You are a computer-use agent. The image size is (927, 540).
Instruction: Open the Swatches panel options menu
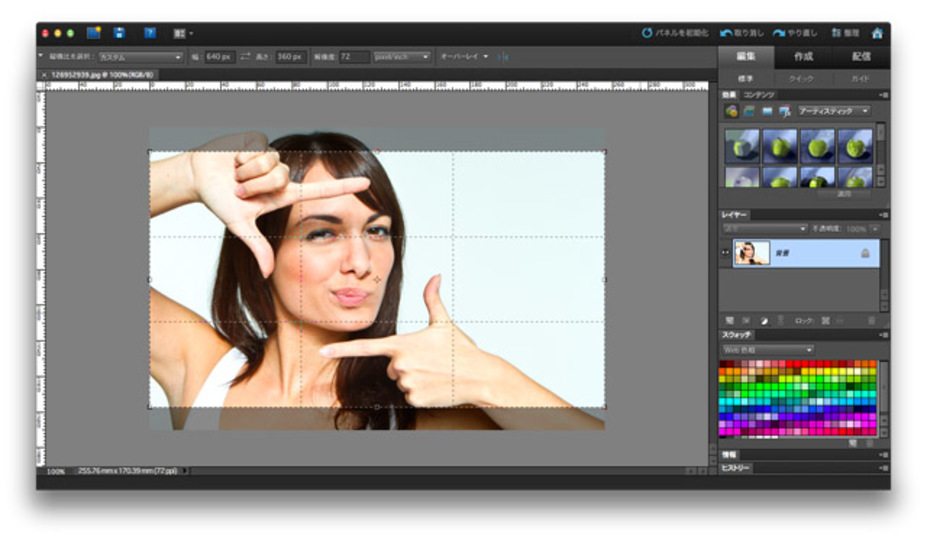tap(883, 335)
